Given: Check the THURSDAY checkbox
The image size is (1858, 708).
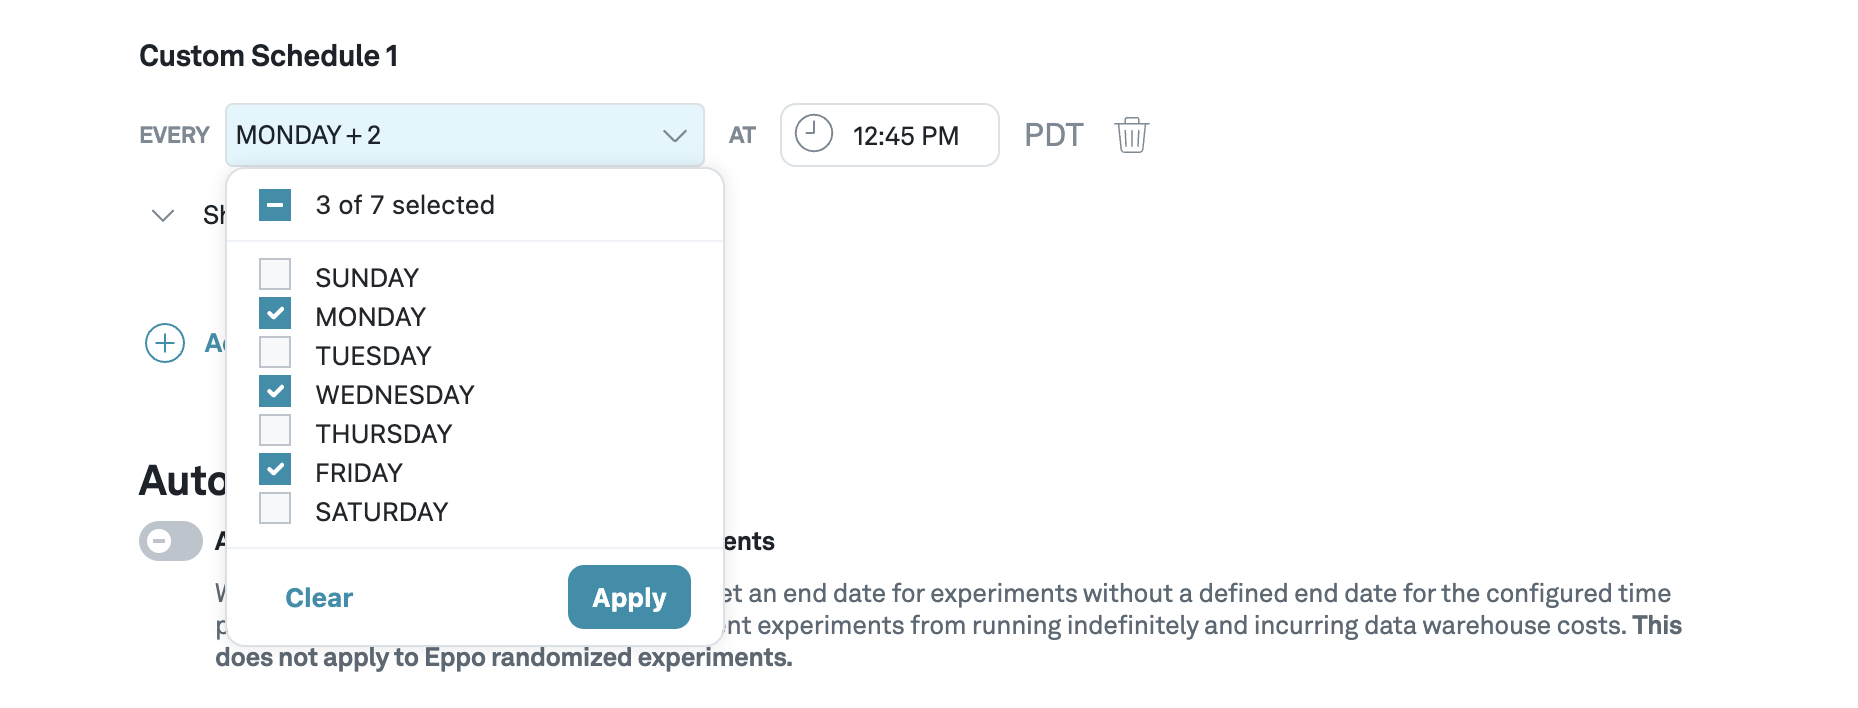Looking at the screenshot, I should [274, 430].
